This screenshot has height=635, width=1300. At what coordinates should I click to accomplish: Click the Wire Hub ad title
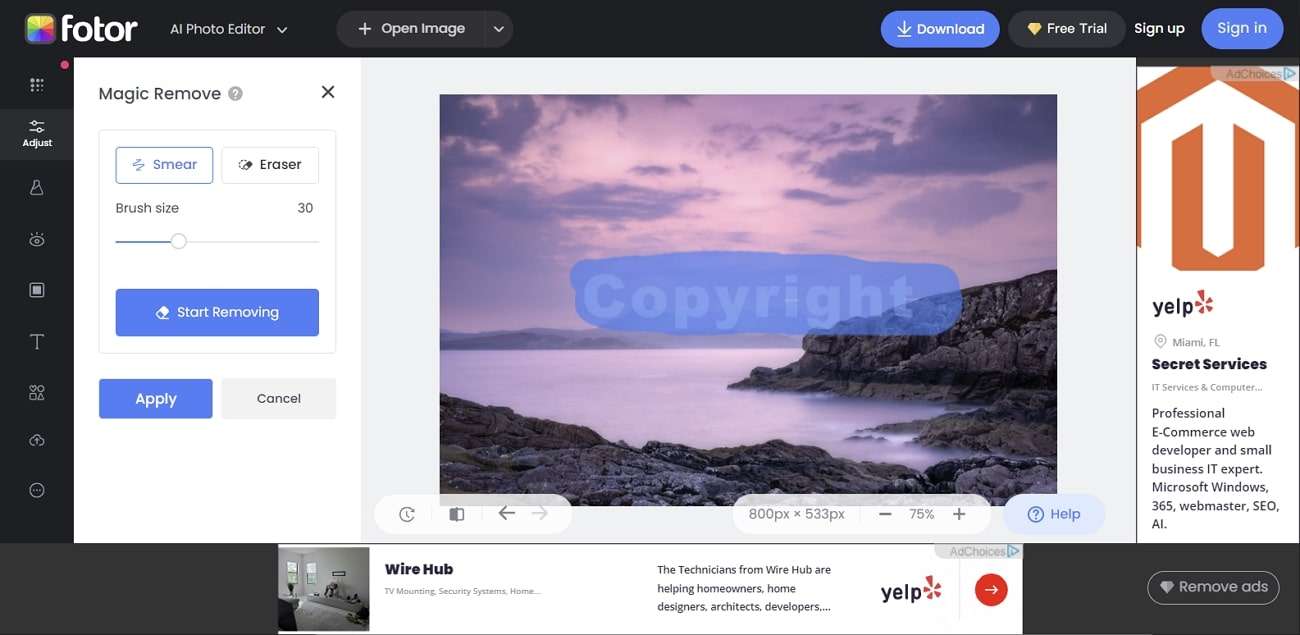419,569
